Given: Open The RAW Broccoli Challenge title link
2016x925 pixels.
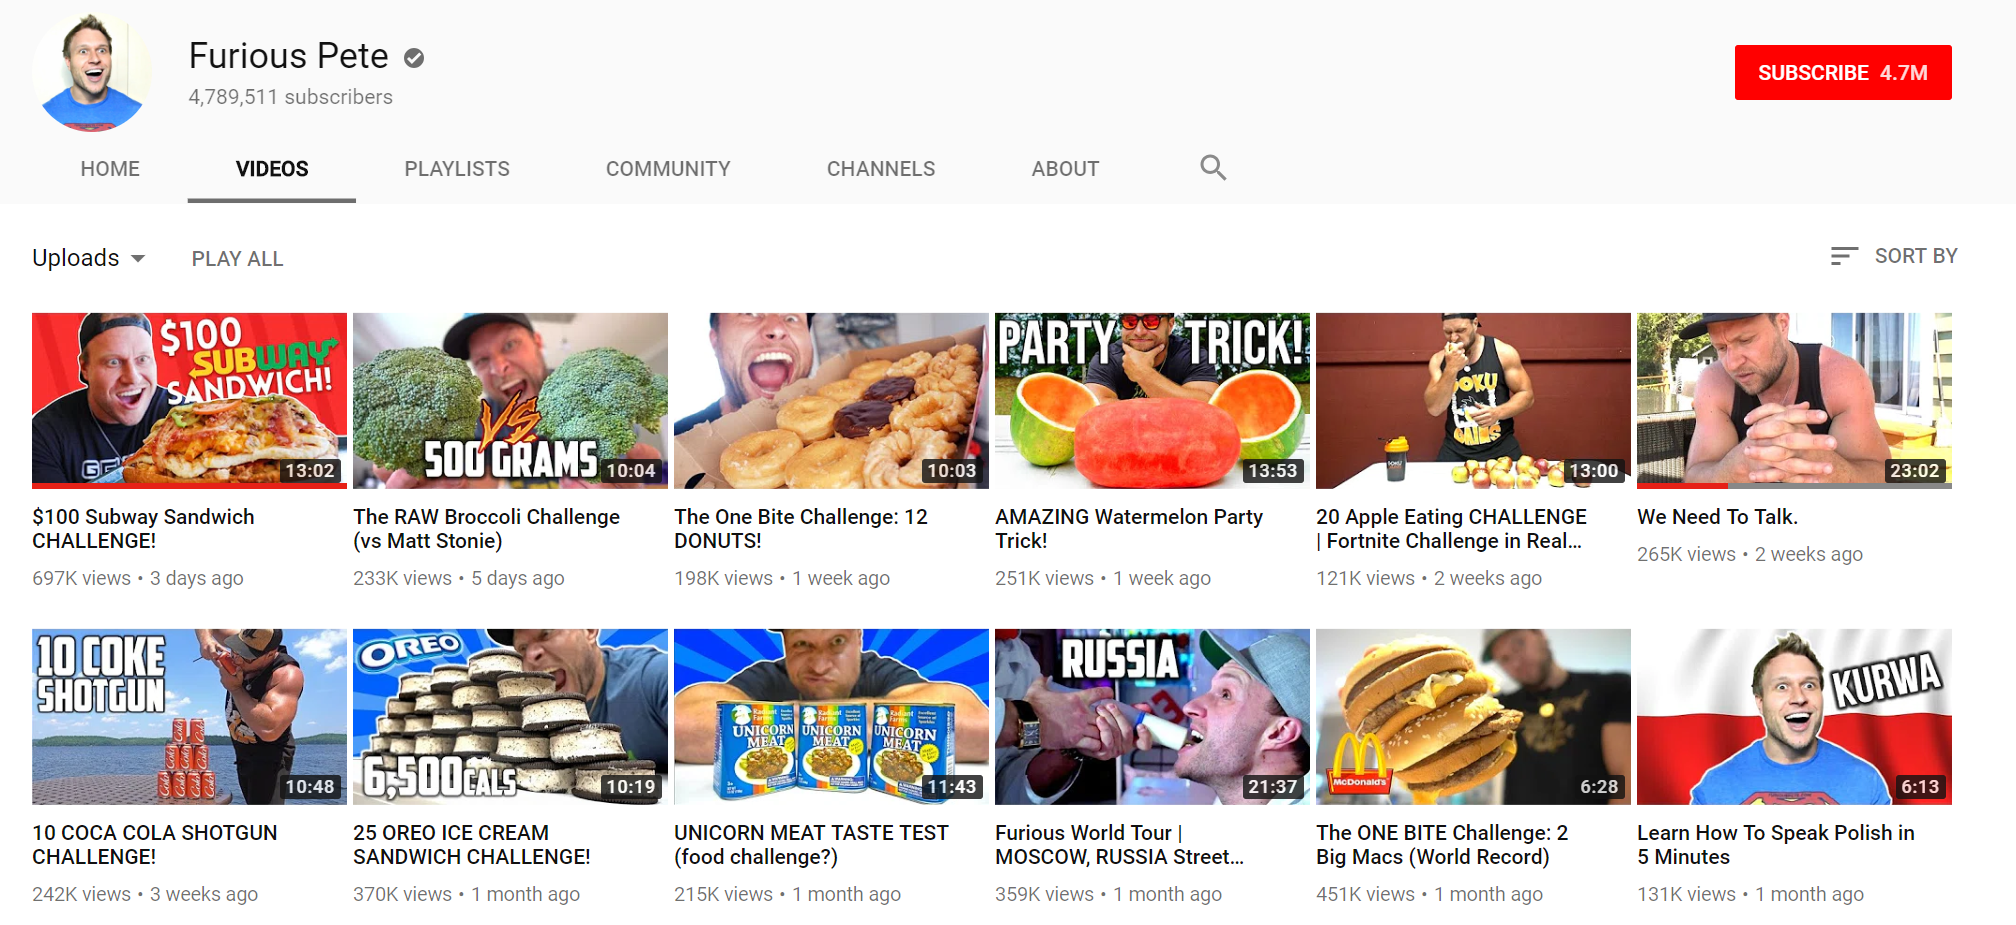Looking at the screenshot, I should (486, 529).
